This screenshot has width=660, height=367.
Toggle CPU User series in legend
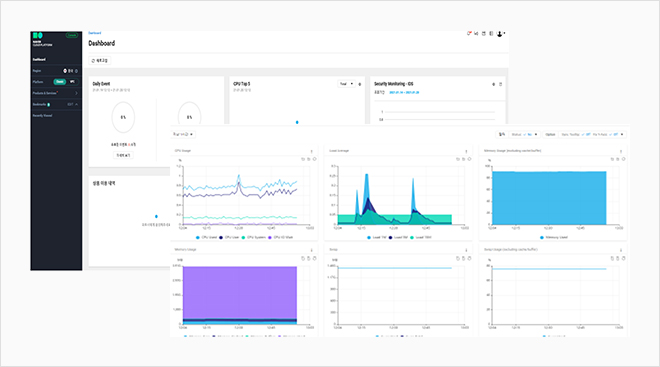click(x=229, y=237)
